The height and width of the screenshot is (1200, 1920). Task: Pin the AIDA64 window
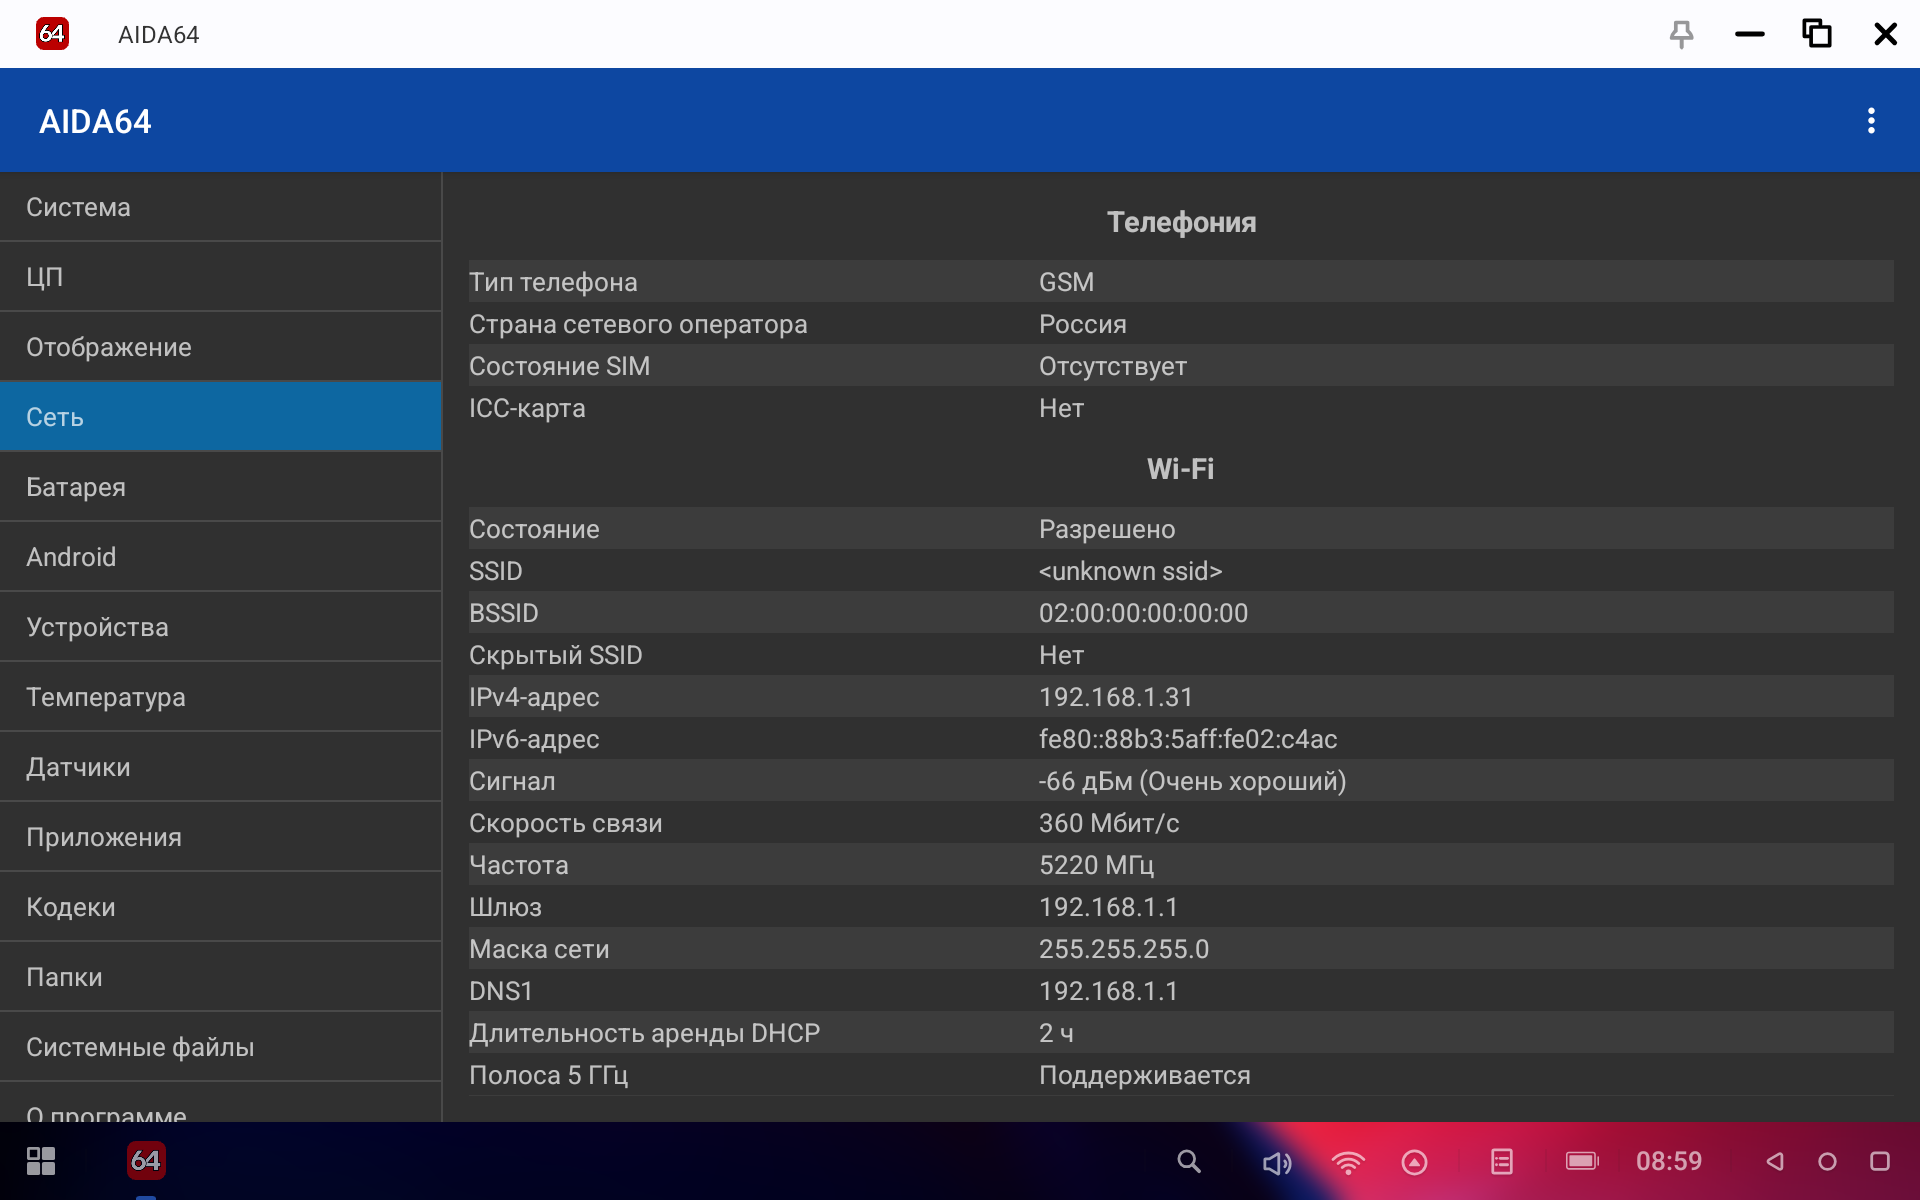click(x=1681, y=34)
